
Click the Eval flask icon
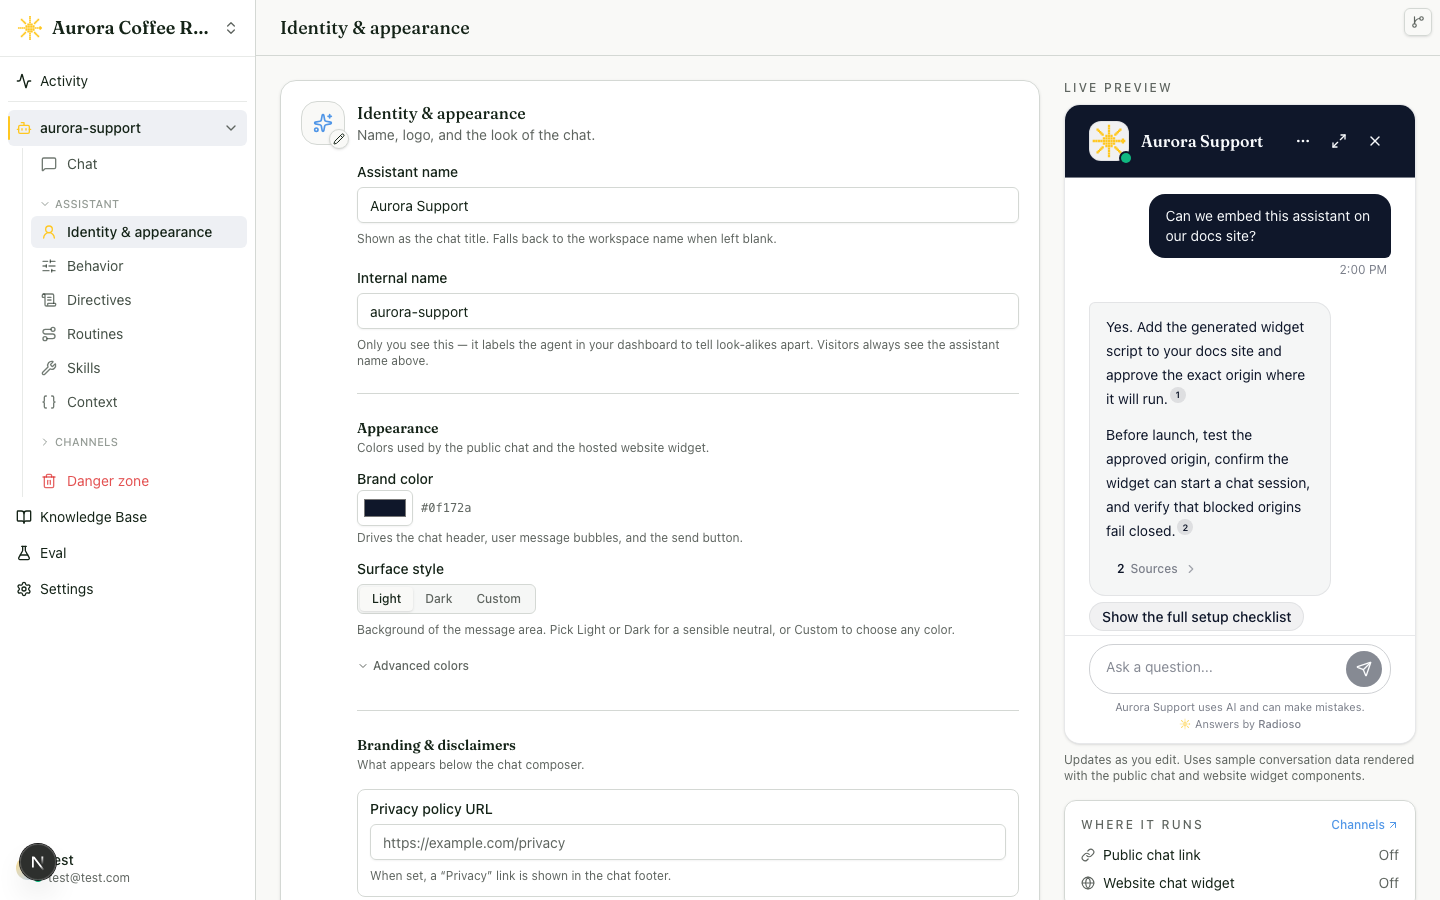pos(24,553)
